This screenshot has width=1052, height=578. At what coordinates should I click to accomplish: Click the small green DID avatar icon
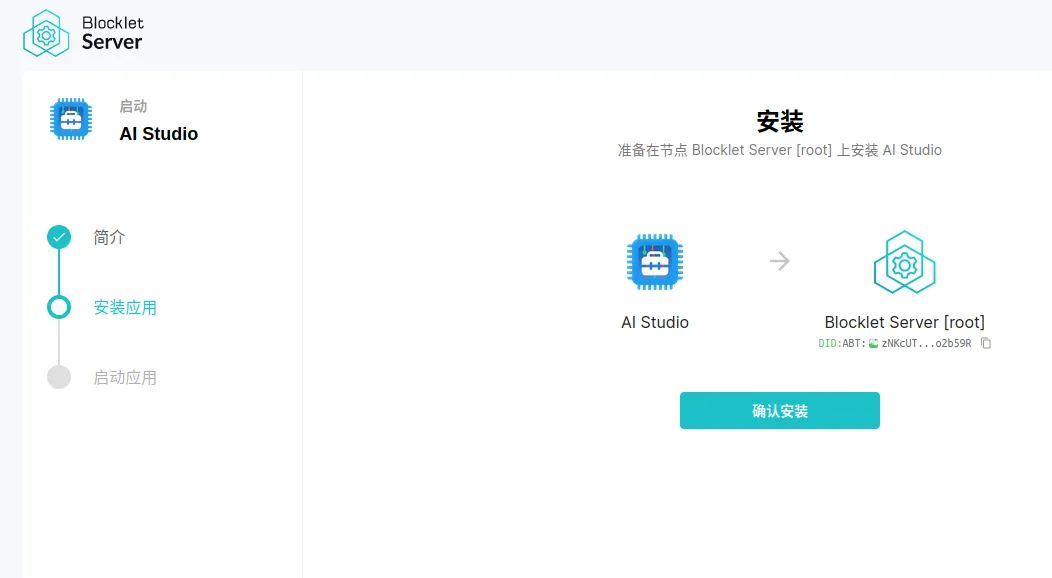[874, 343]
